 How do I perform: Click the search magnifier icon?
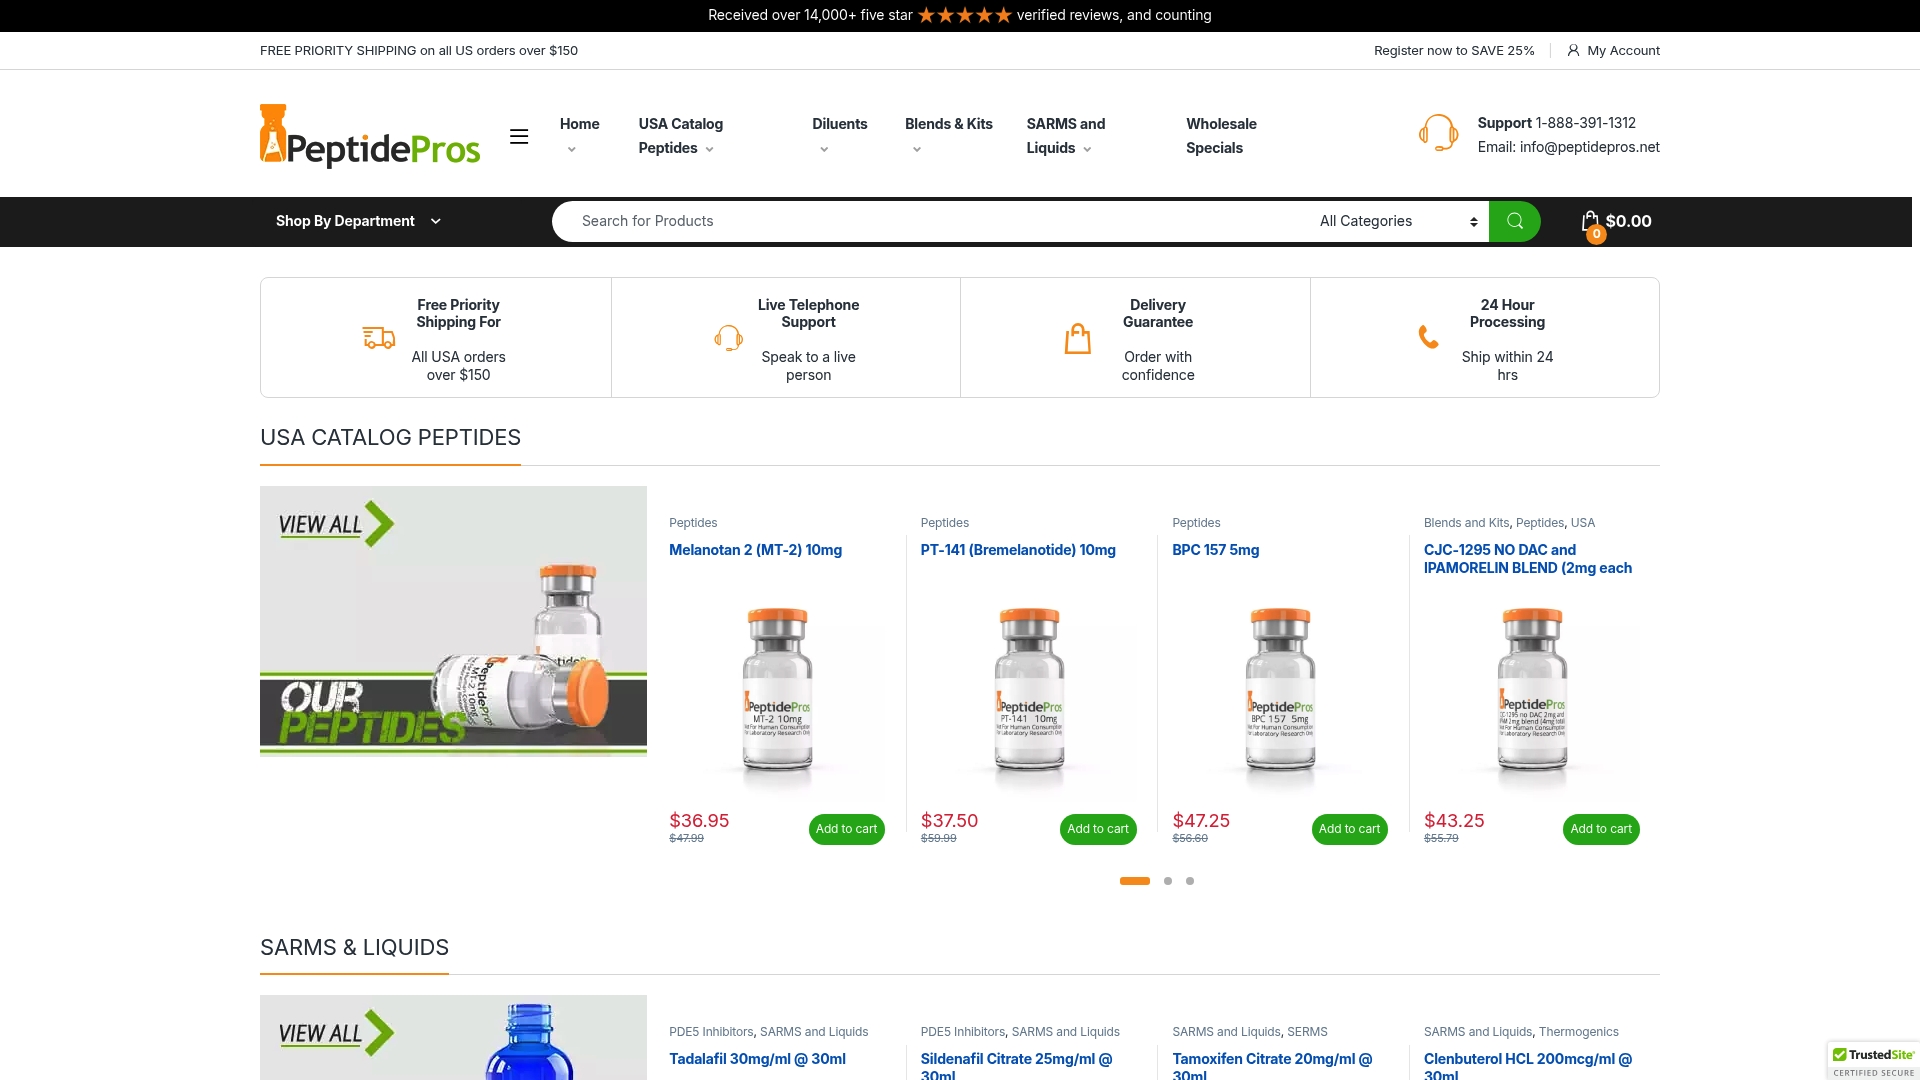pyautogui.click(x=1514, y=221)
